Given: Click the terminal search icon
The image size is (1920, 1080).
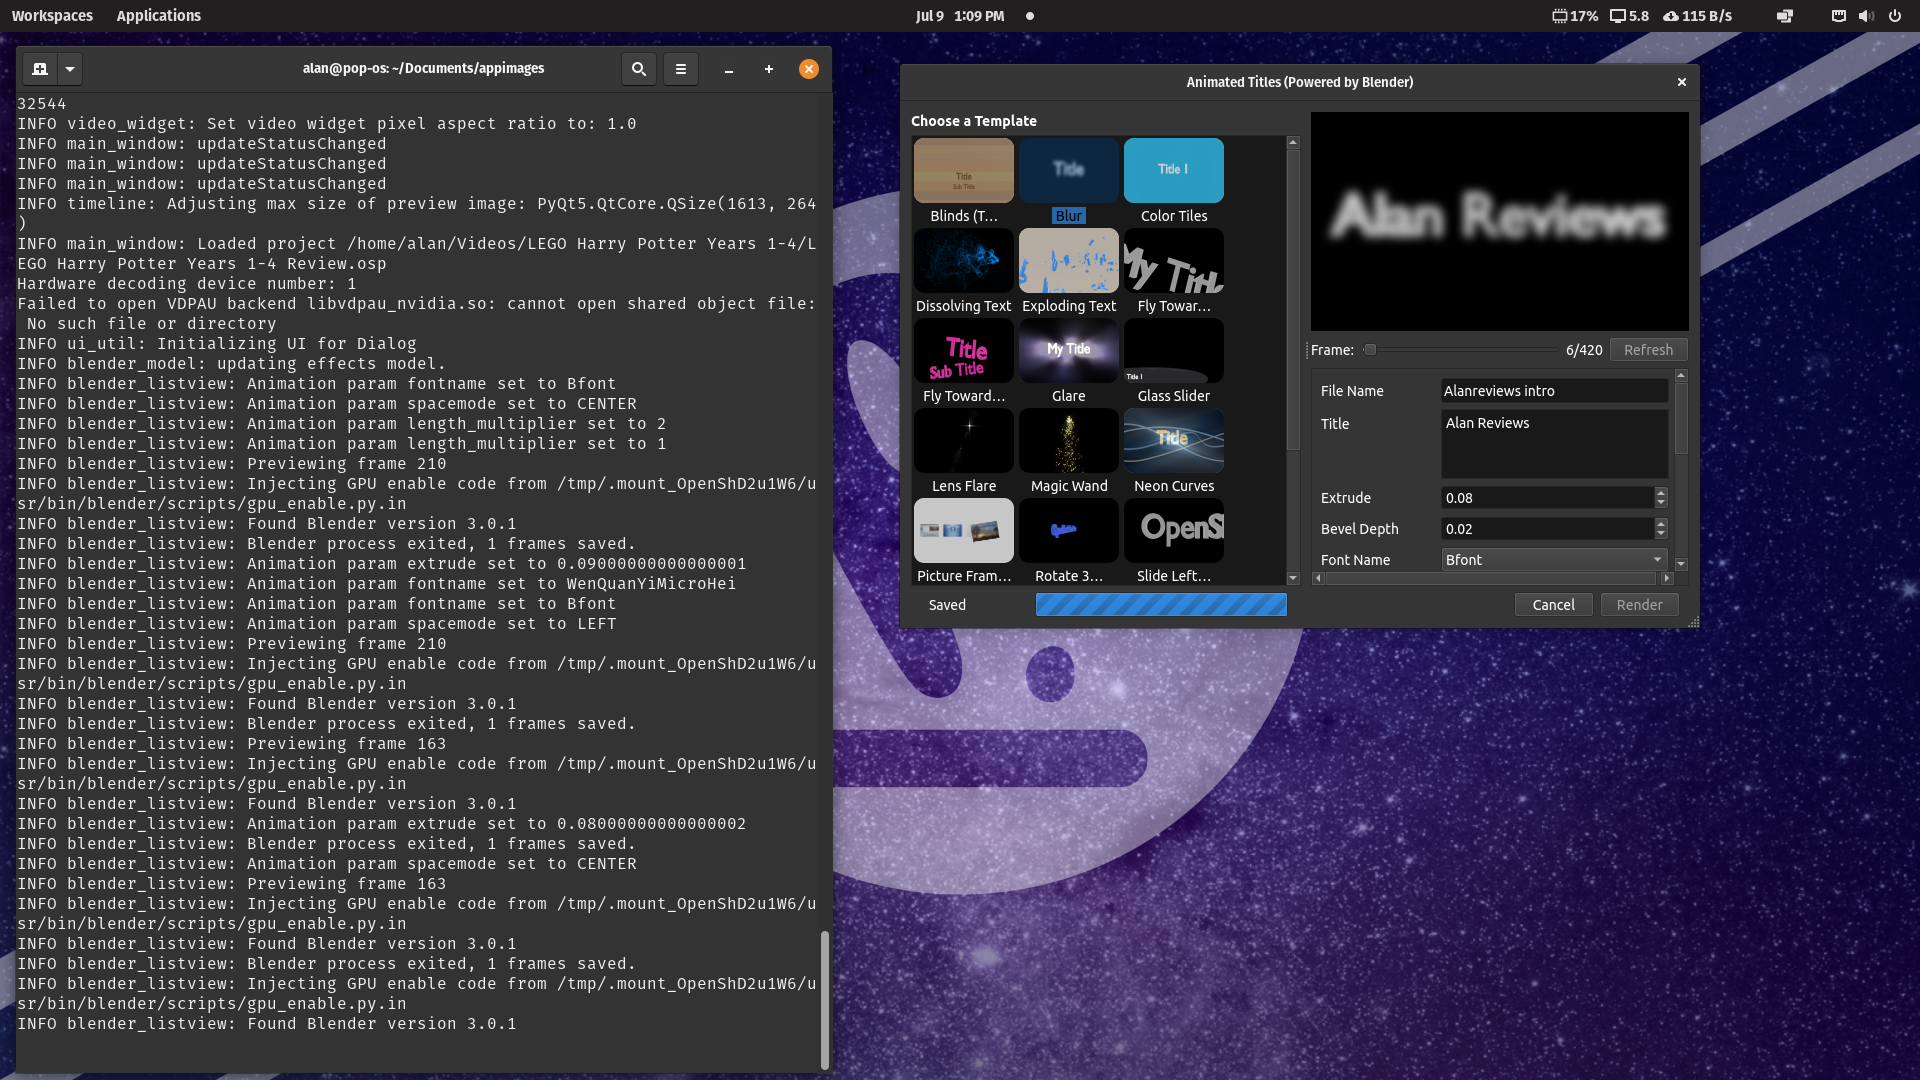Looking at the screenshot, I should 638,69.
